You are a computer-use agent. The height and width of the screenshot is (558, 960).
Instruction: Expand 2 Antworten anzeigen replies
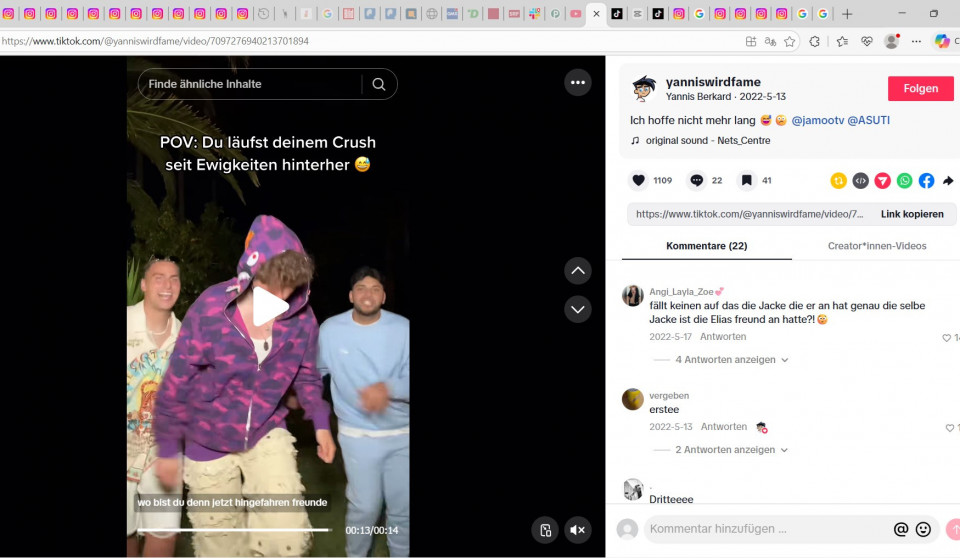click(720, 450)
